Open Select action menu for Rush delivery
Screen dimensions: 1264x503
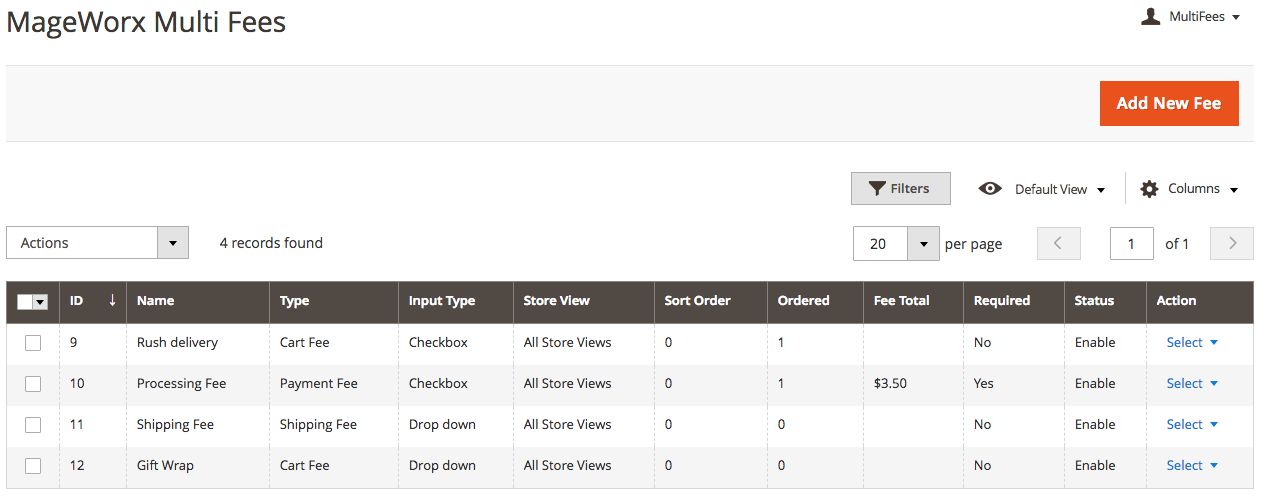(1192, 342)
